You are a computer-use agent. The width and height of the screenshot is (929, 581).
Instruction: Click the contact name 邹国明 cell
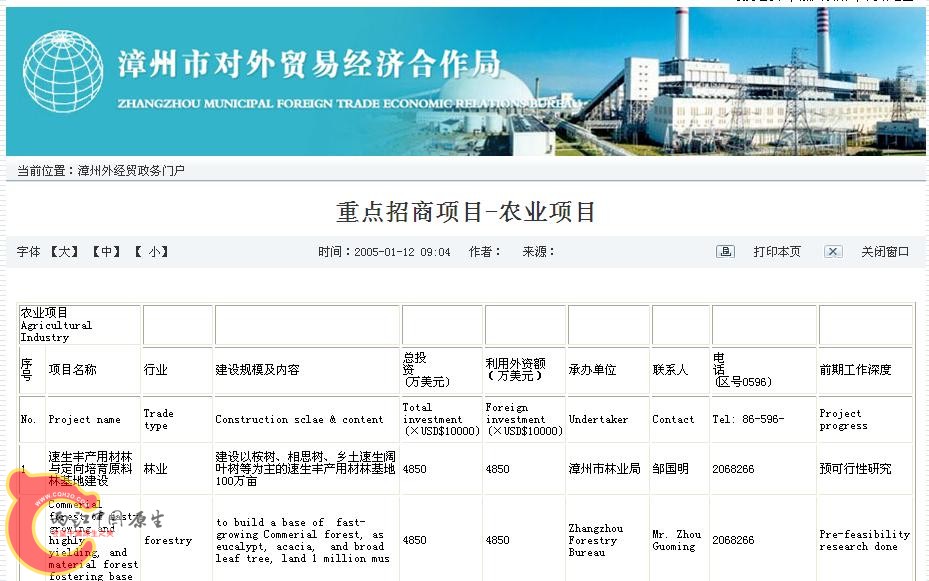pyautogui.click(x=670, y=469)
